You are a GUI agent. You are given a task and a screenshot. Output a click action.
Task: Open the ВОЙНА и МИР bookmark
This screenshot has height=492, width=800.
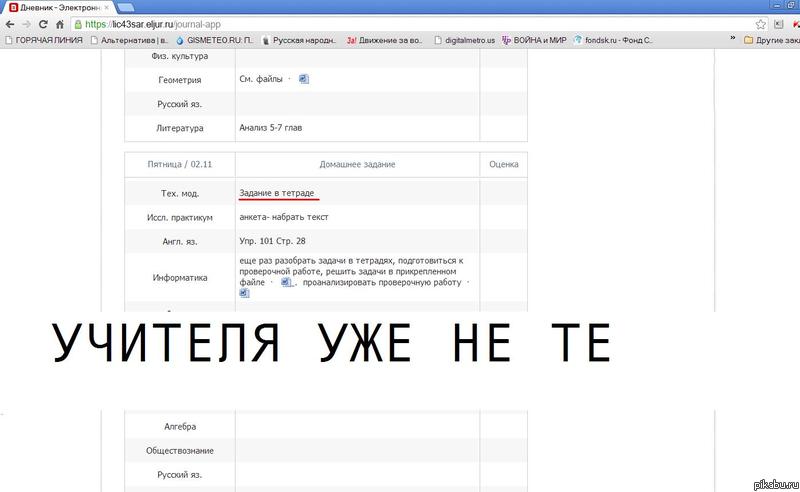pyautogui.click(x=534, y=40)
